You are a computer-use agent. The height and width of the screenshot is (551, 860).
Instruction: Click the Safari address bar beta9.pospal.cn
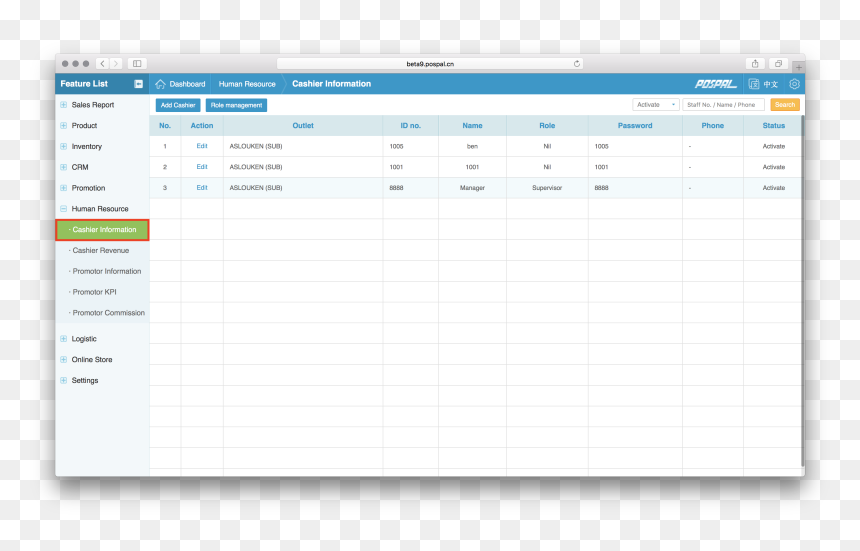(x=430, y=64)
